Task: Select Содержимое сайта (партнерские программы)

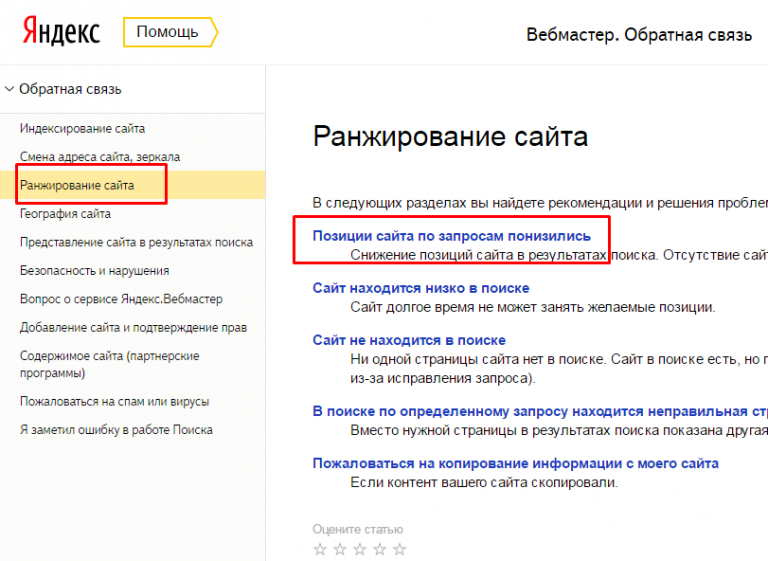Action: [109, 364]
